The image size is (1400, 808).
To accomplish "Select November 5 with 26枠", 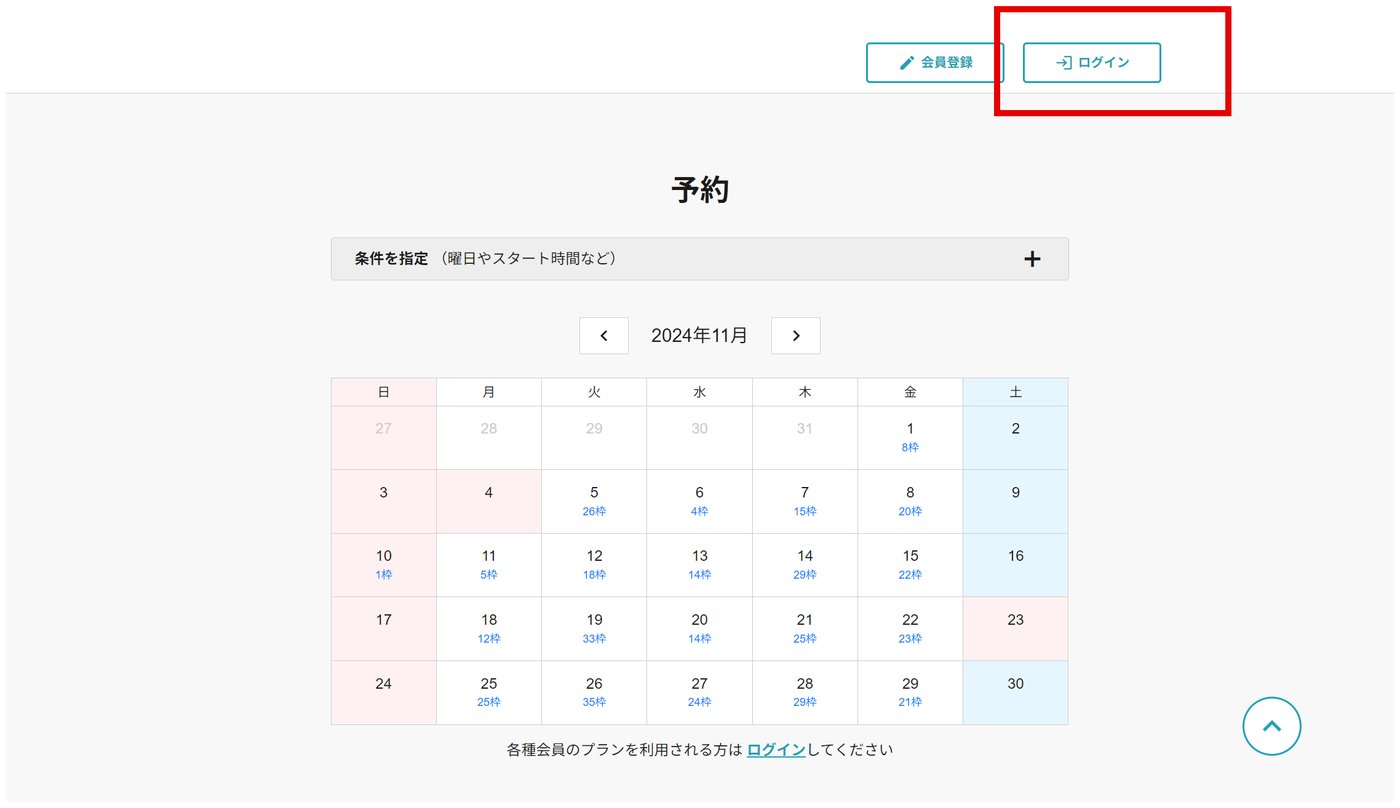I will pos(594,502).
